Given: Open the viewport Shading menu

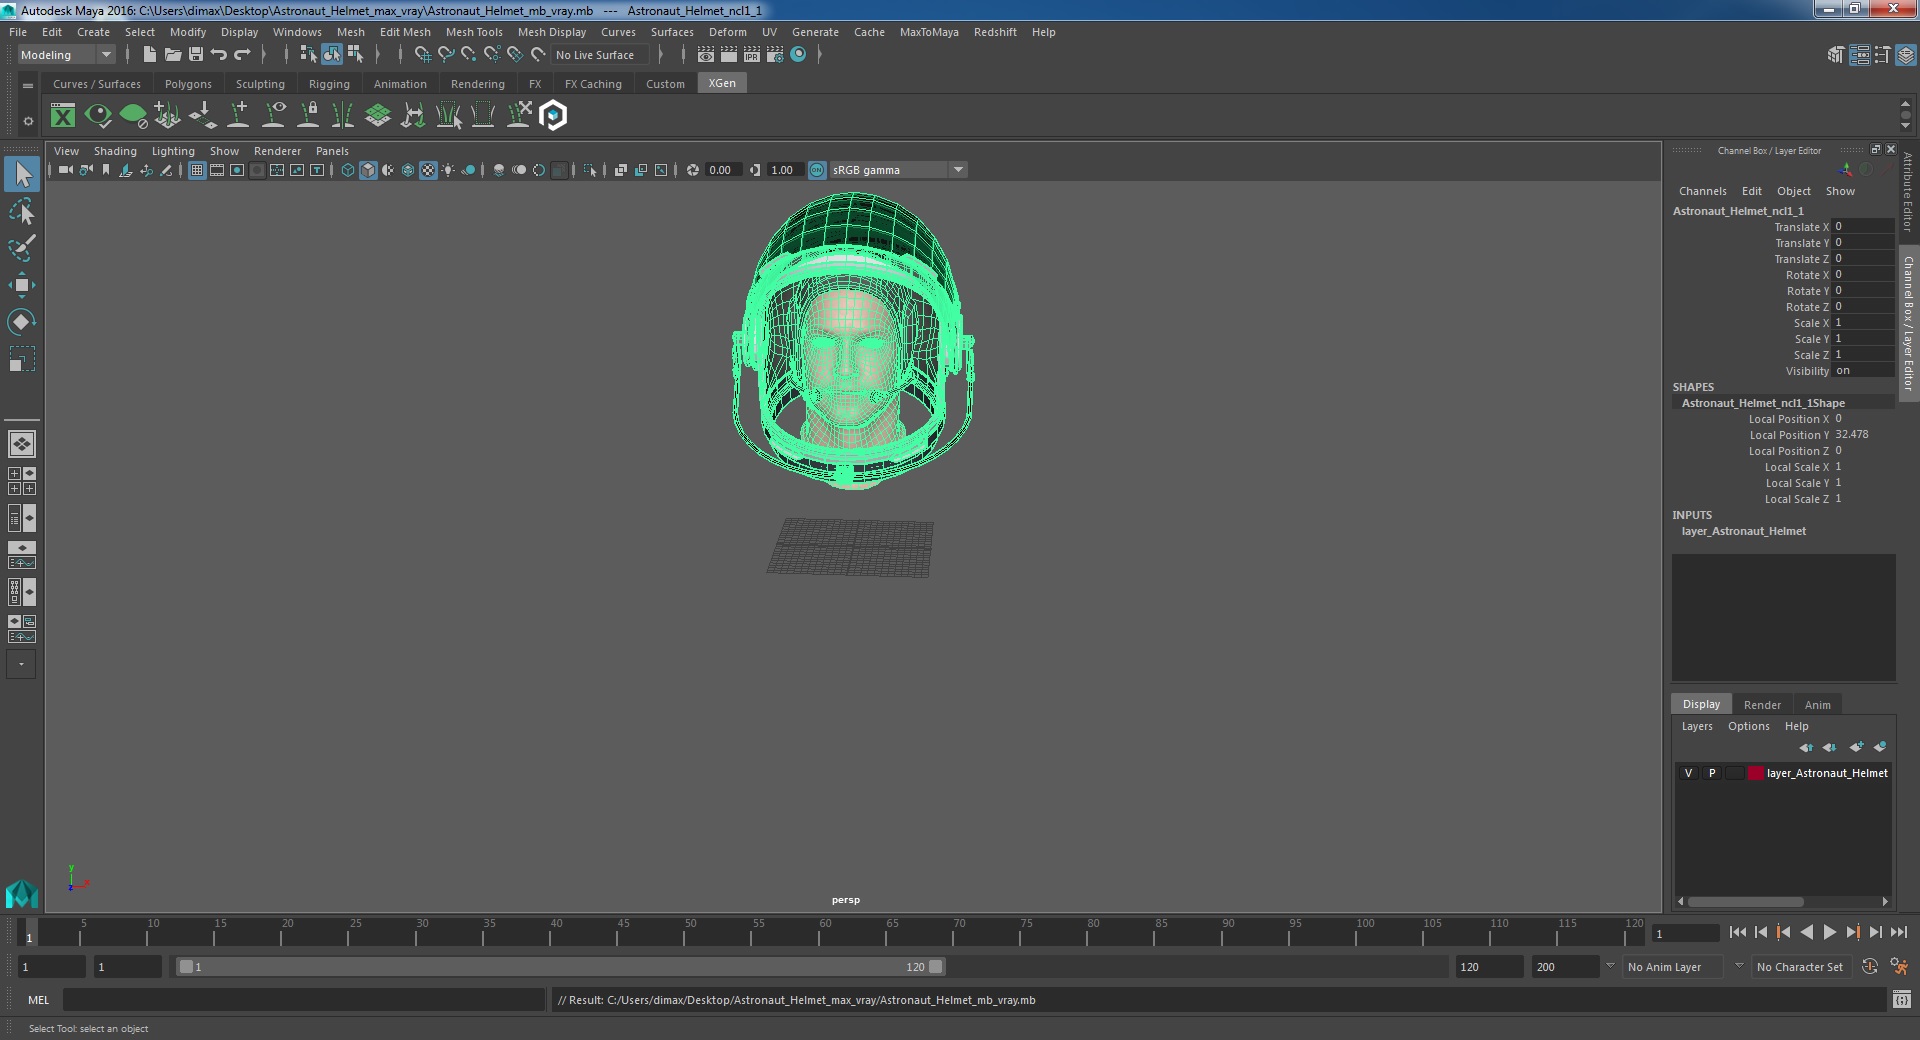Looking at the screenshot, I should [115, 151].
